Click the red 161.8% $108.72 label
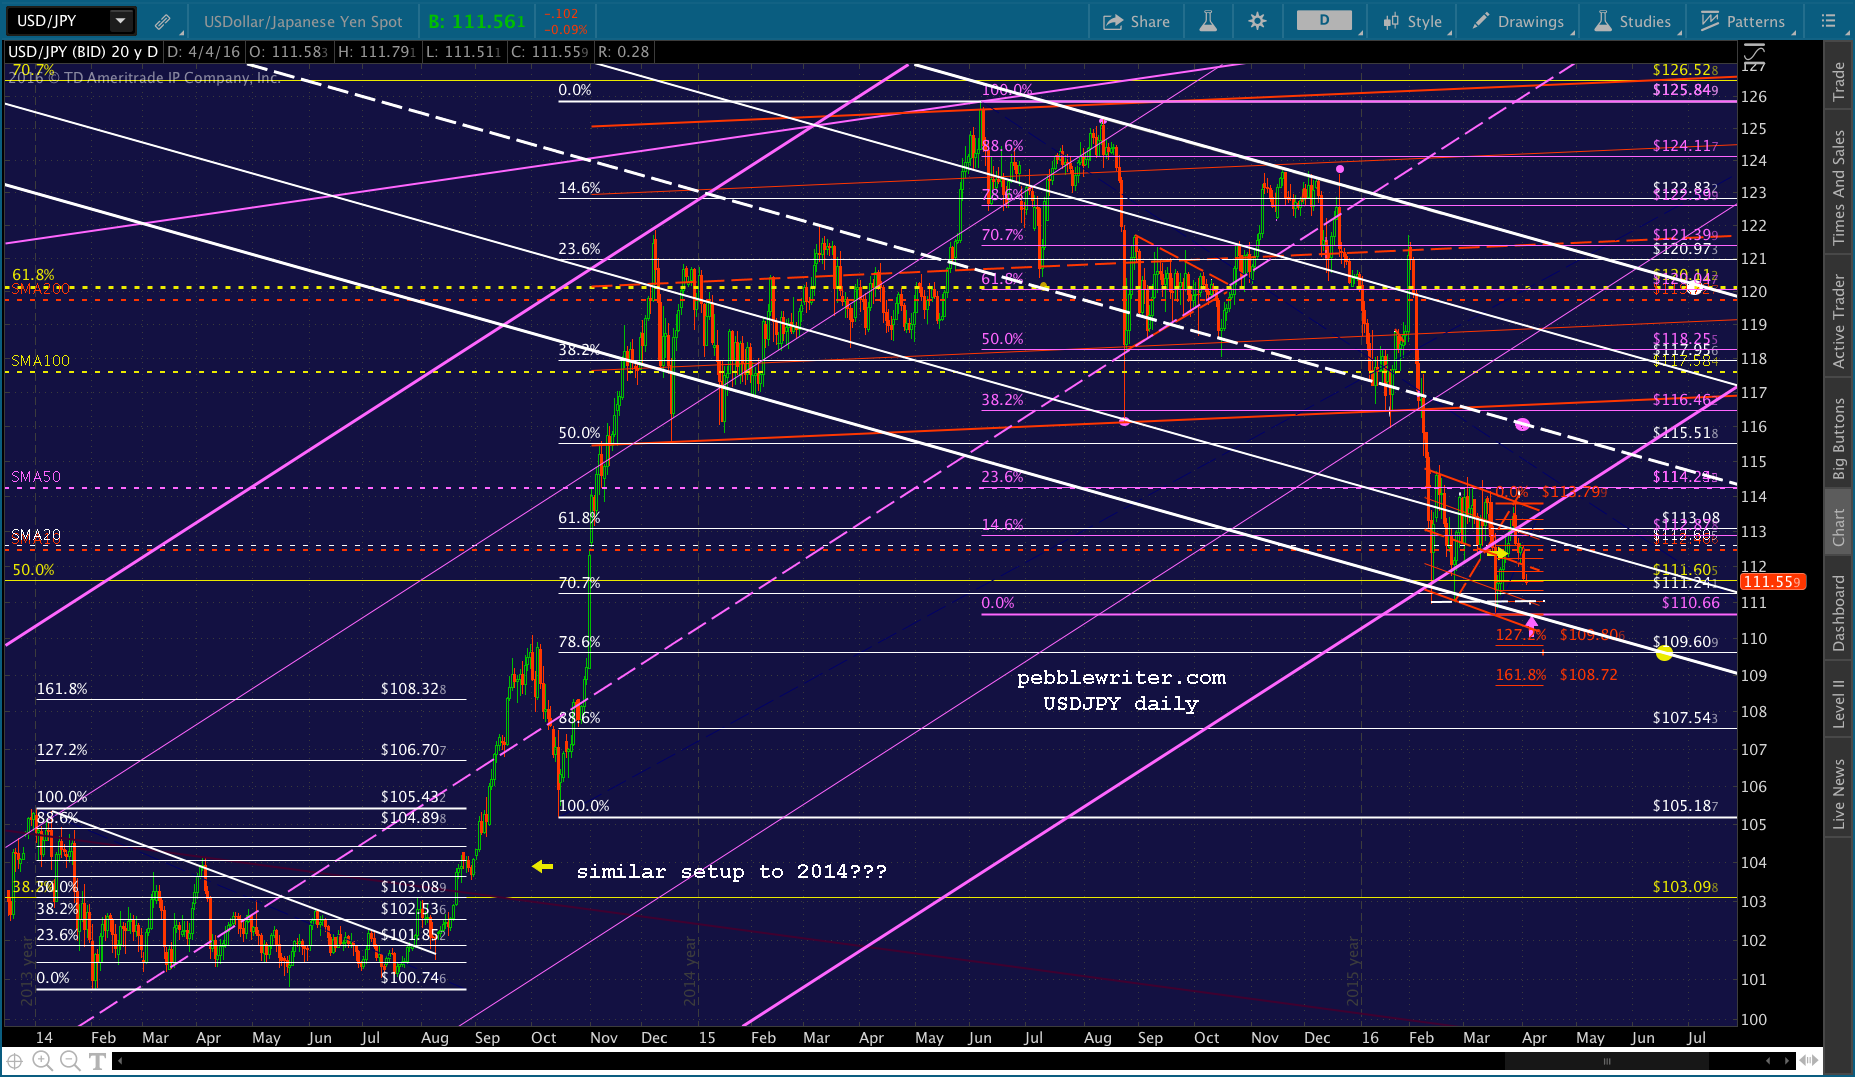This screenshot has height=1077, width=1855. [1556, 674]
